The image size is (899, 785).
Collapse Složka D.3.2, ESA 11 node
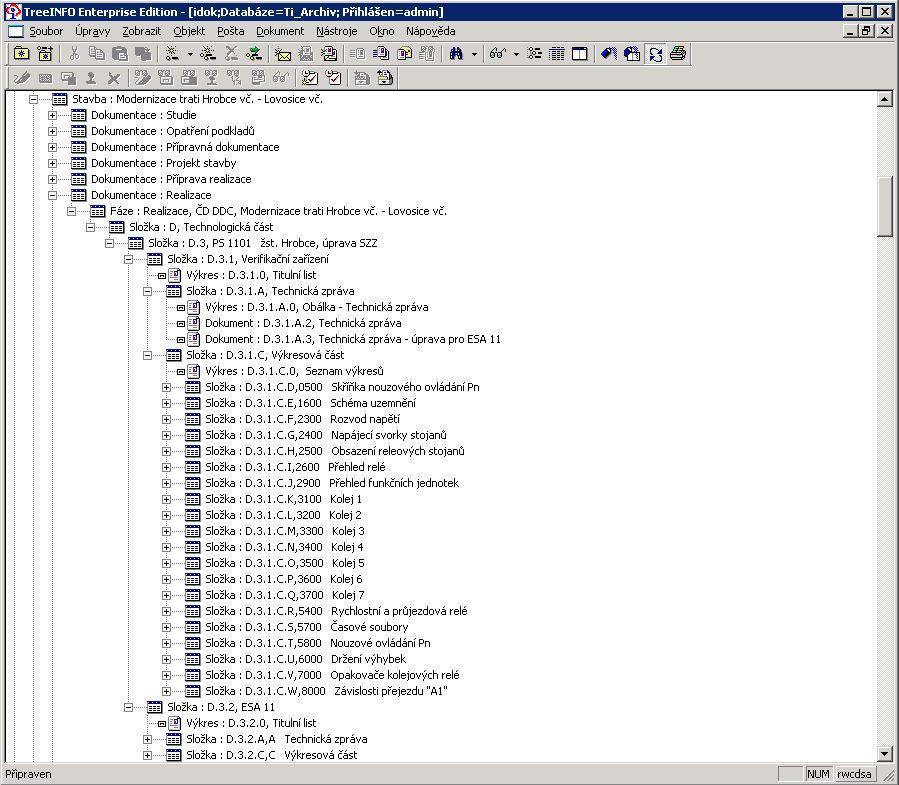[x=128, y=708]
